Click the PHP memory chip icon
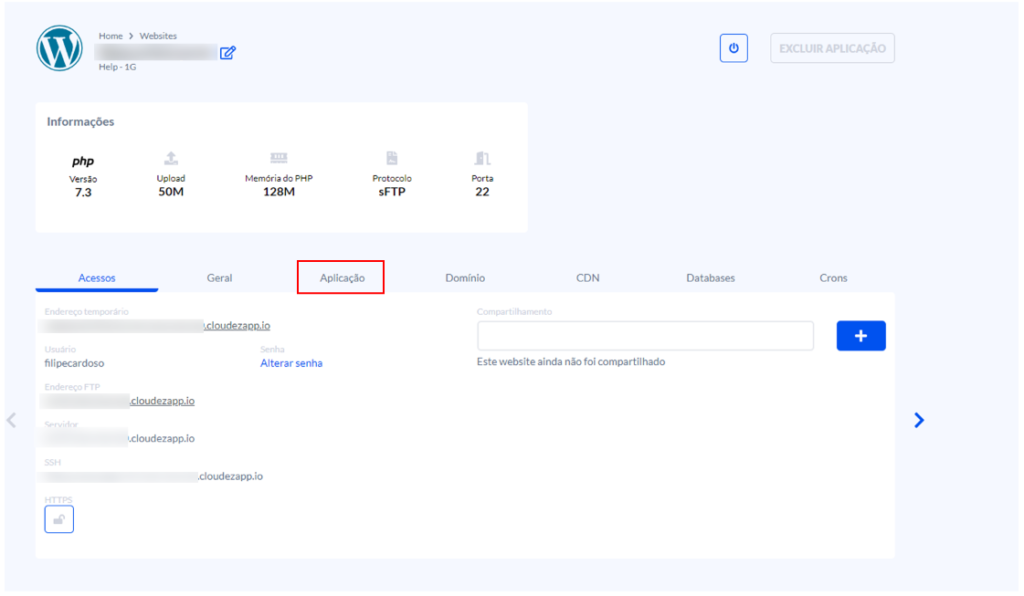 tap(279, 158)
